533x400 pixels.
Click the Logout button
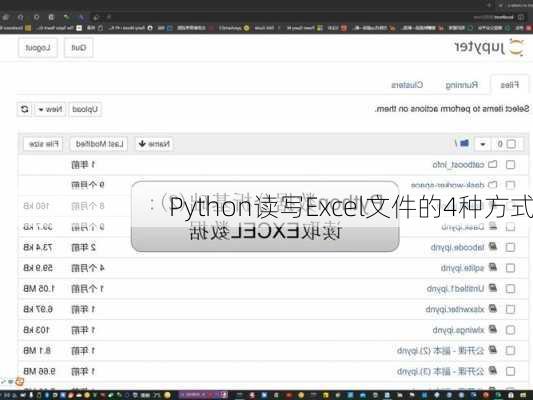click(38, 48)
